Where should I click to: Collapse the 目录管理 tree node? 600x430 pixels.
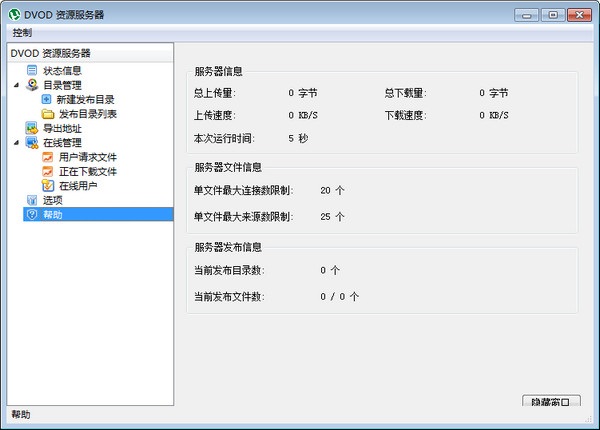click(16, 85)
